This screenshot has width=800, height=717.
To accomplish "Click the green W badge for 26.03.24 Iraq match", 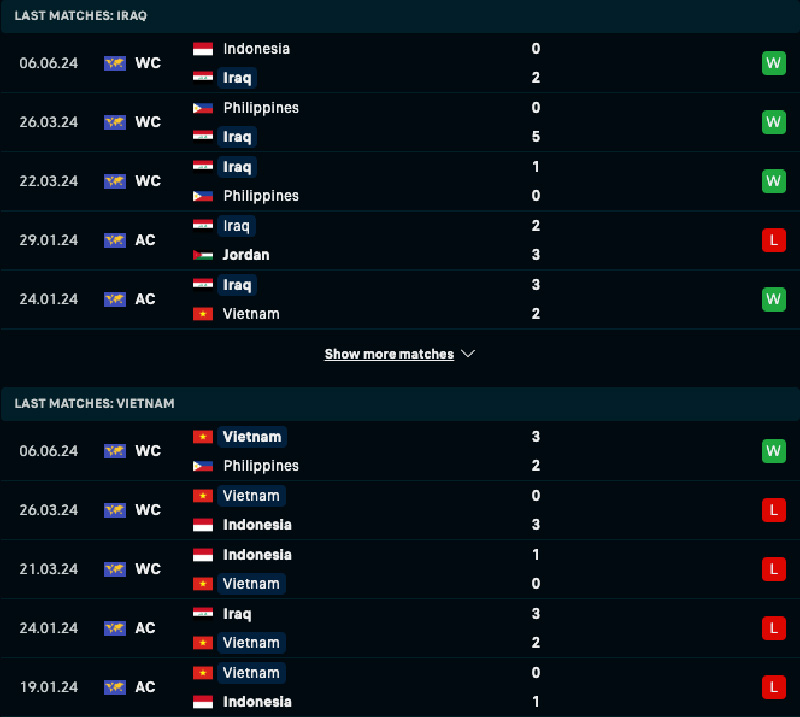I will [773, 122].
